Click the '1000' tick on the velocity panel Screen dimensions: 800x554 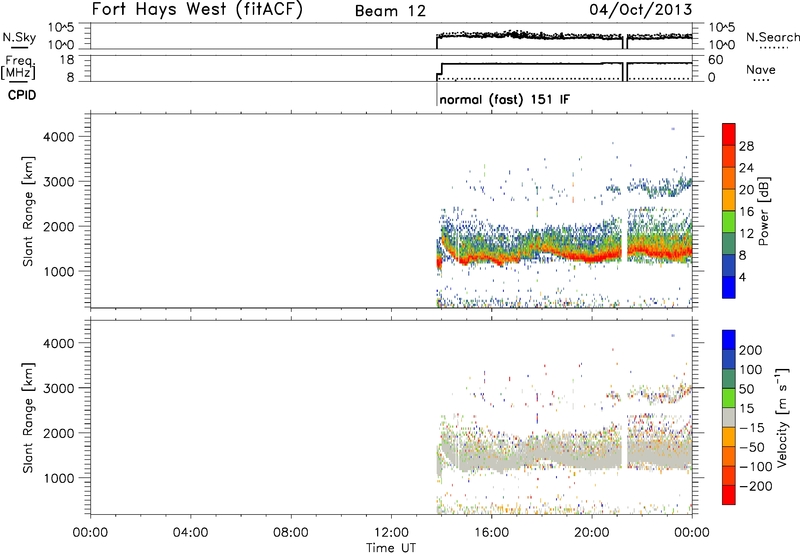tap(58, 478)
